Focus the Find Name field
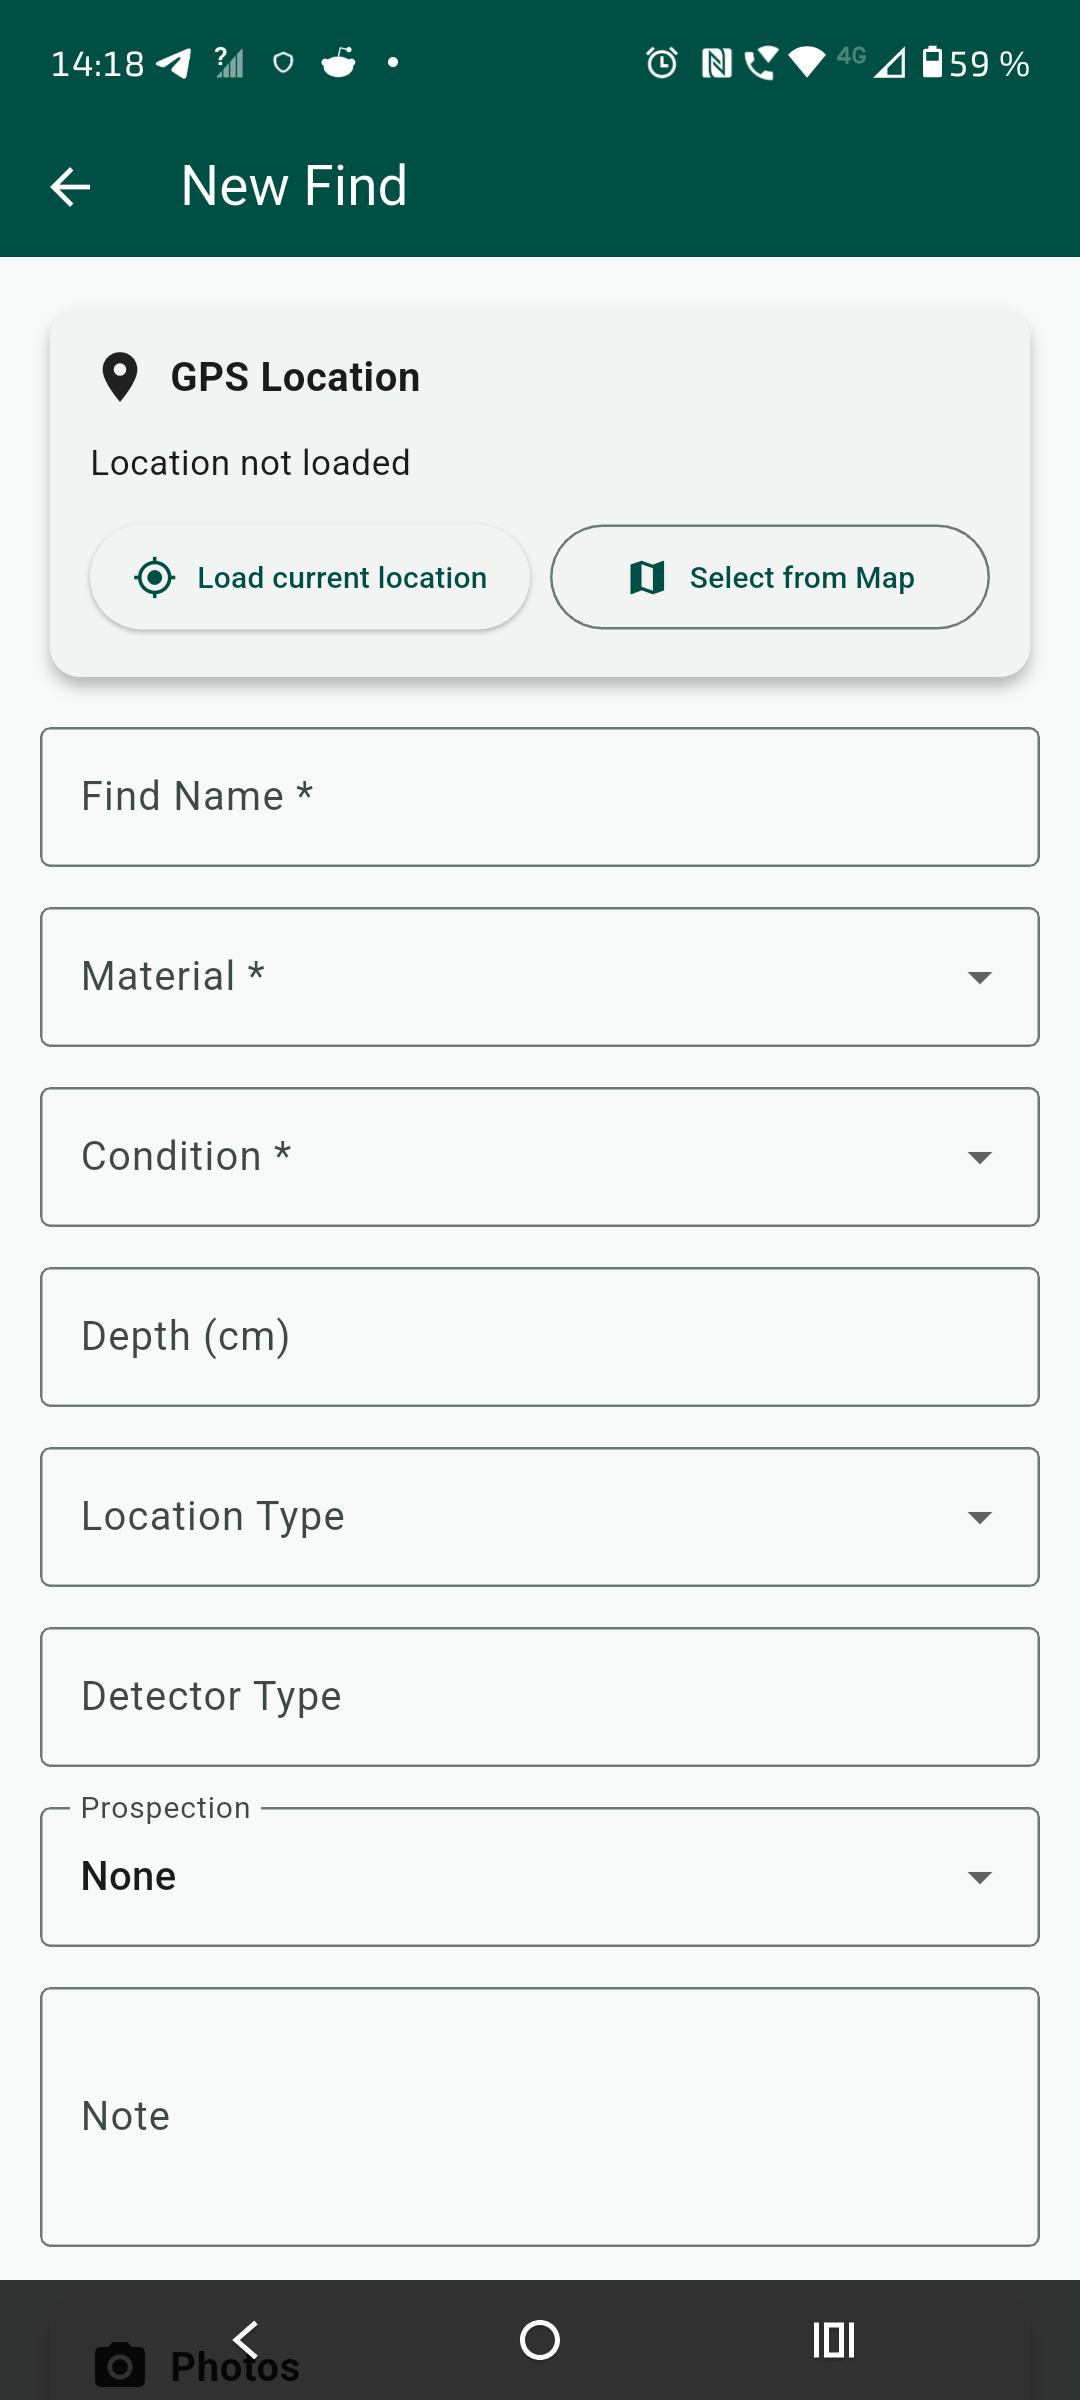 click(540, 797)
